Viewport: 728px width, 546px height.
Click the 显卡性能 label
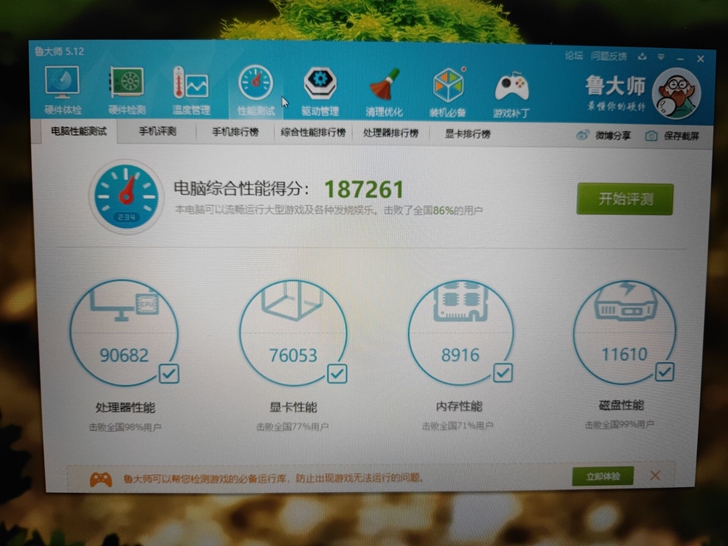pos(293,407)
